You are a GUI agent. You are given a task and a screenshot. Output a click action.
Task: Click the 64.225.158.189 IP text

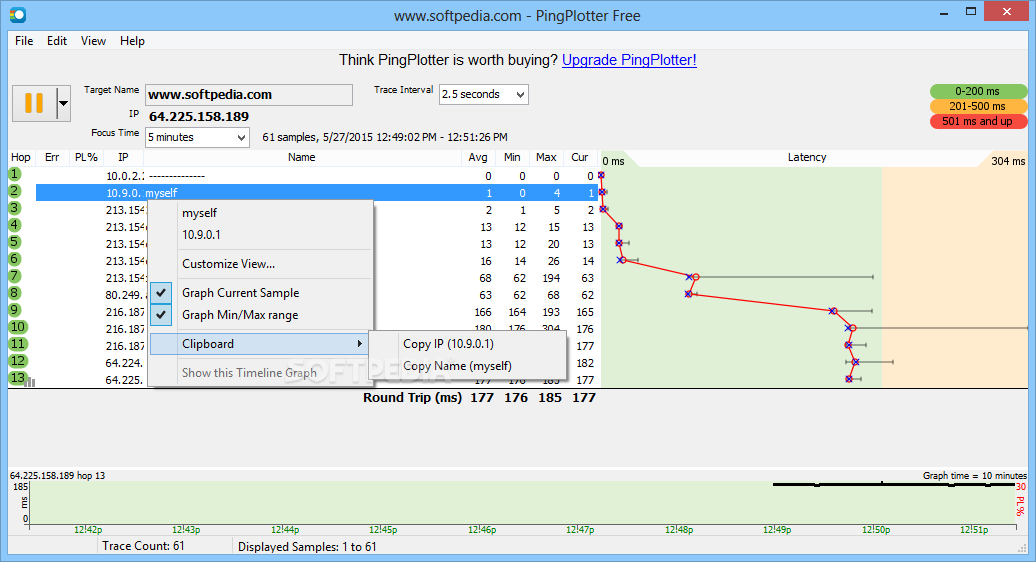tap(199, 117)
